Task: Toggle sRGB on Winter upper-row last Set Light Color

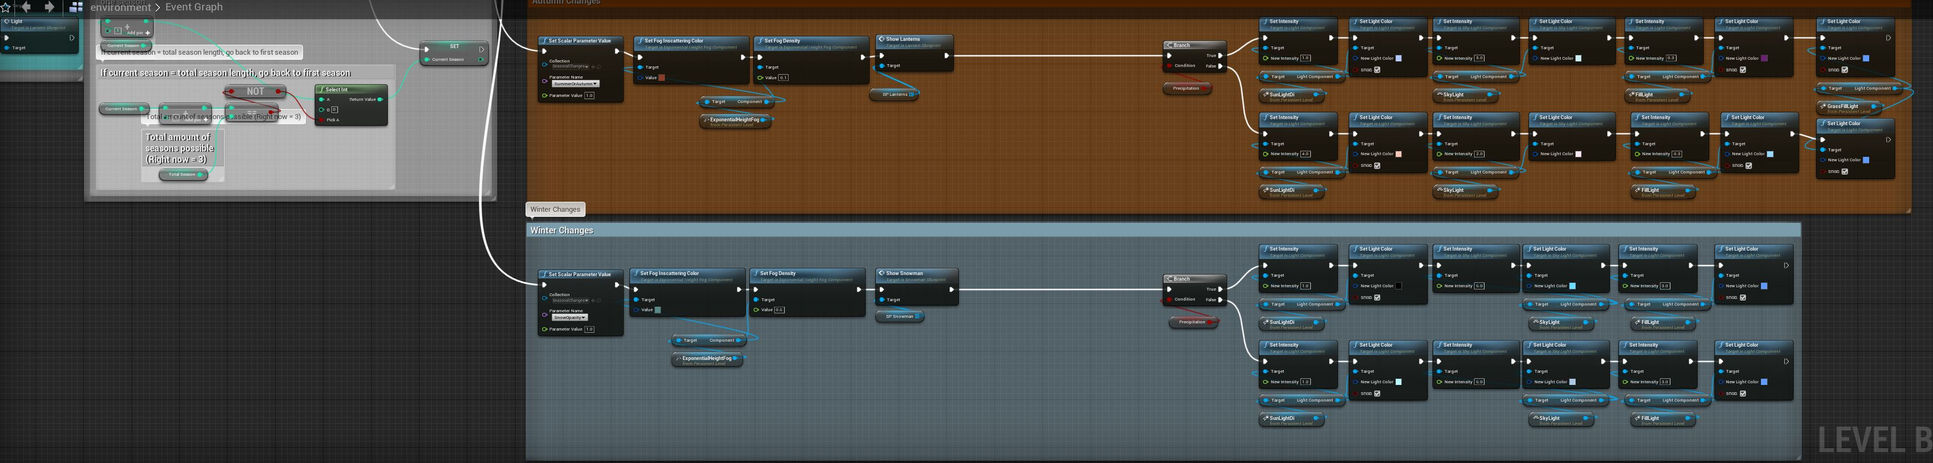Action: point(1743,297)
